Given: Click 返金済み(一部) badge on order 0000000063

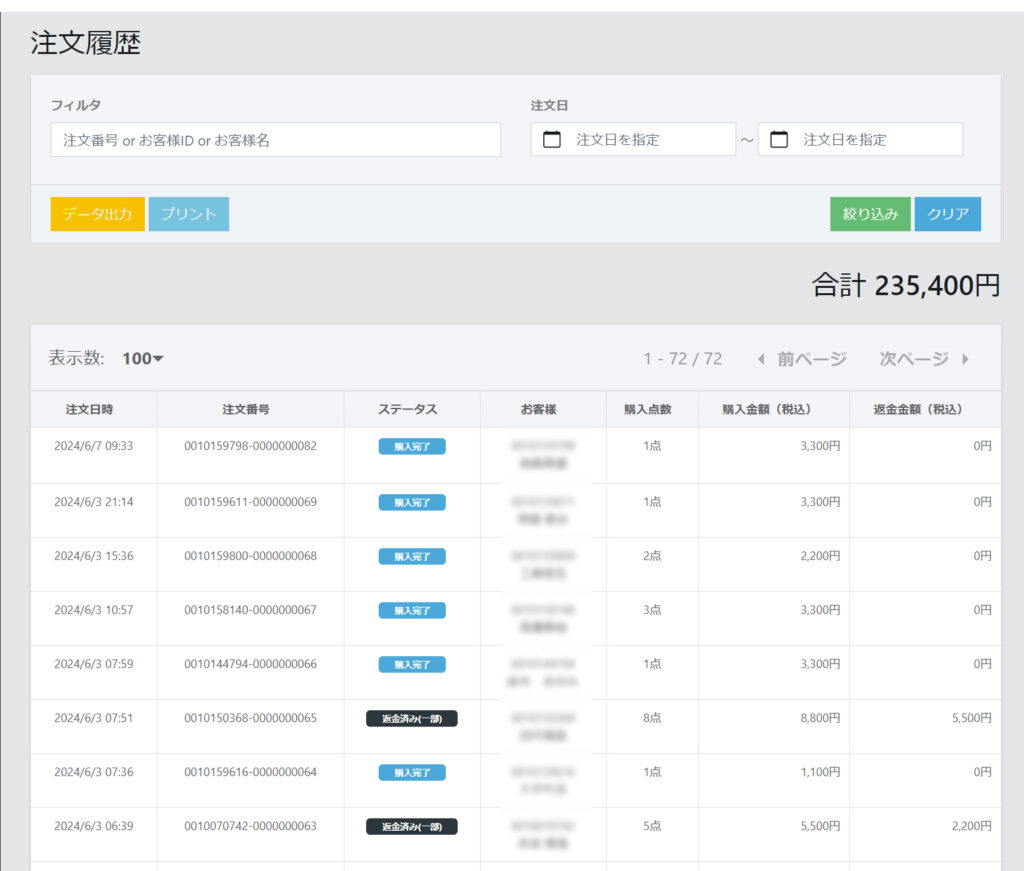Looking at the screenshot, I should [412, 827].
